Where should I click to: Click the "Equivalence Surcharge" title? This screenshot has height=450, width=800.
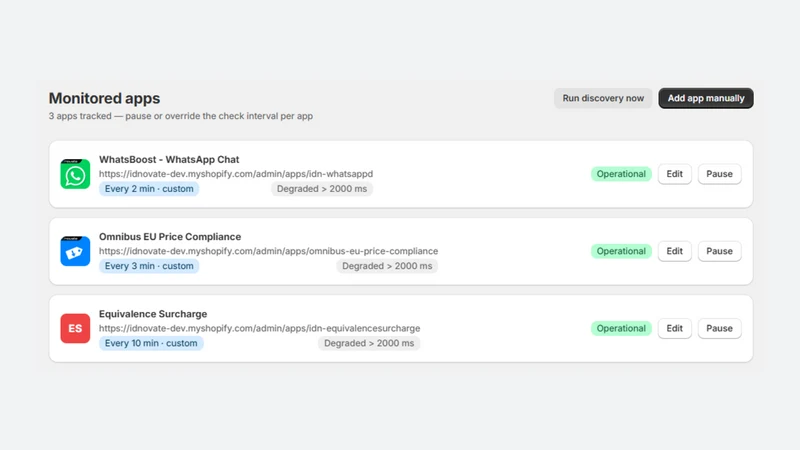[153, 314]
